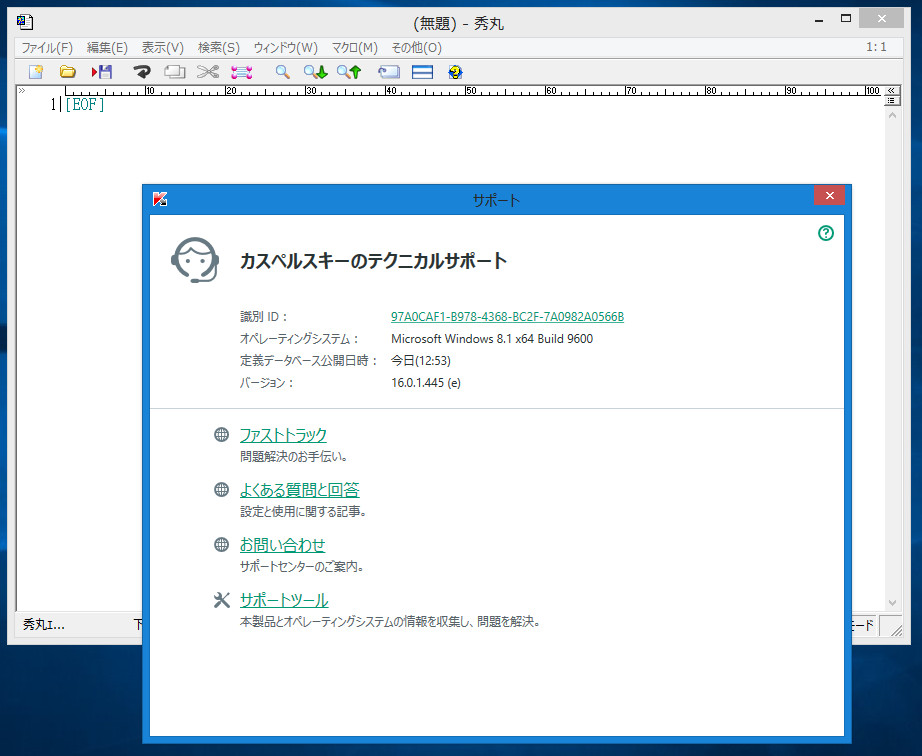Screen dimensions: 922x756
Task: Cut text with the scissors icon
Action: point(207,71)
